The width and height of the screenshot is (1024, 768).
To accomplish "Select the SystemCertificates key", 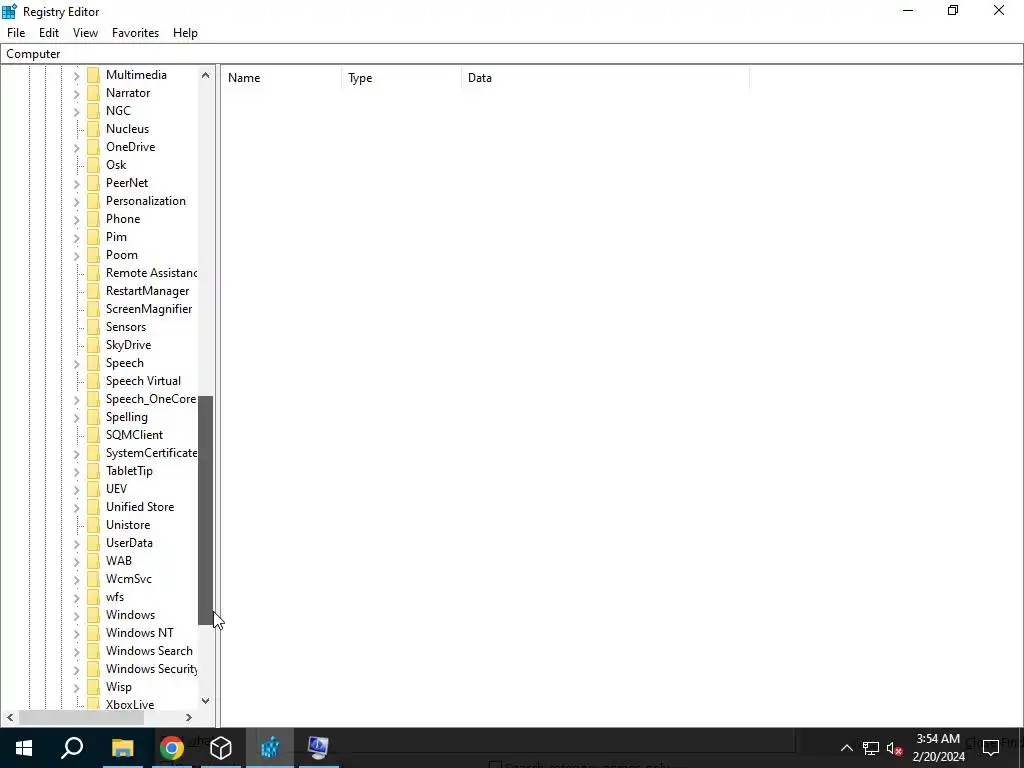I will (152, 453).
